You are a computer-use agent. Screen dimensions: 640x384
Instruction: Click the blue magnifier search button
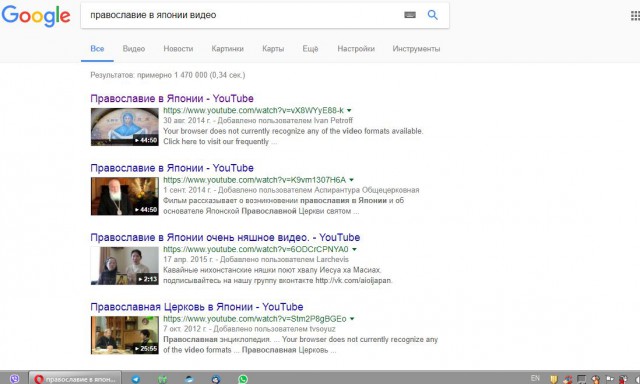(433, 15)
